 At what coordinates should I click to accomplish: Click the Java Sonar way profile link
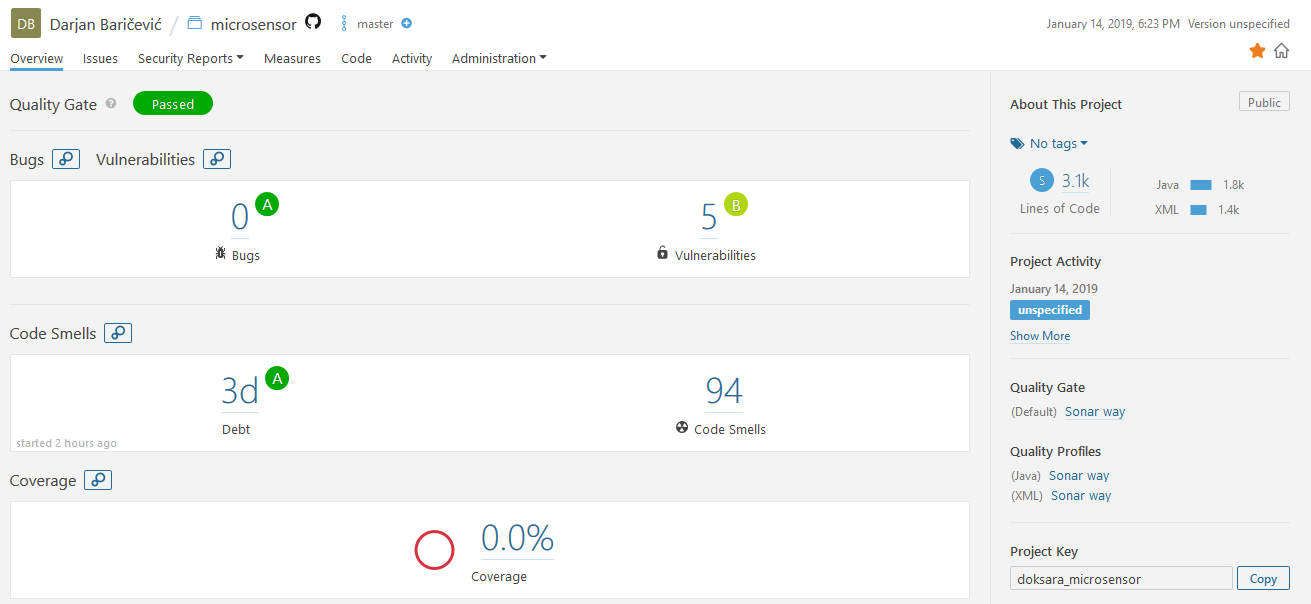tap(1079, 476)
